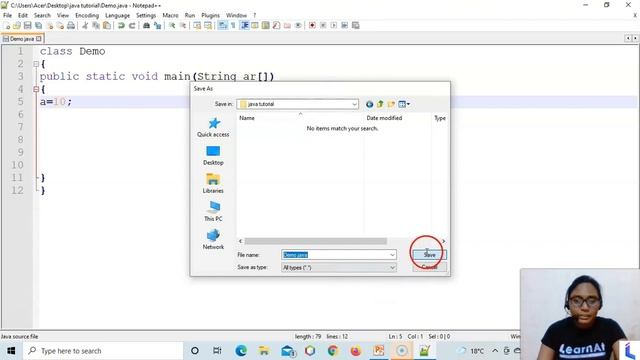This screenshot has width=640, height=360.
Task: Click the Up One Level folder icon
Action: click(380, 104)
